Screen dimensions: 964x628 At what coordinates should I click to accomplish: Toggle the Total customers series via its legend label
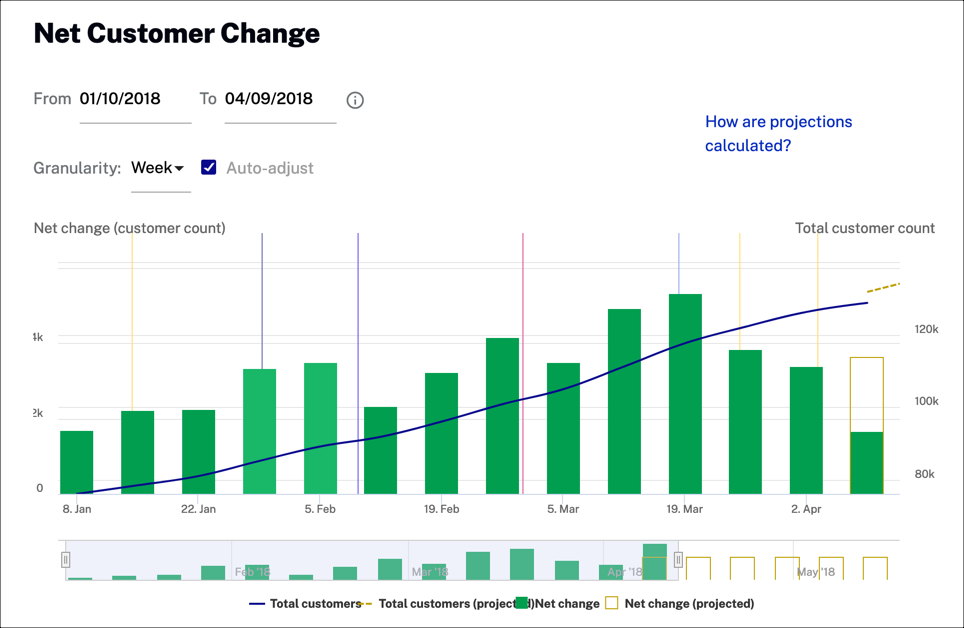pyautogui.click(x=316, y=604)
